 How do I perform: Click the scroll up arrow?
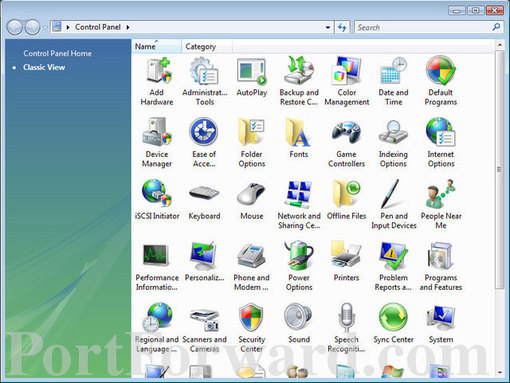click(x=500, y=44)
